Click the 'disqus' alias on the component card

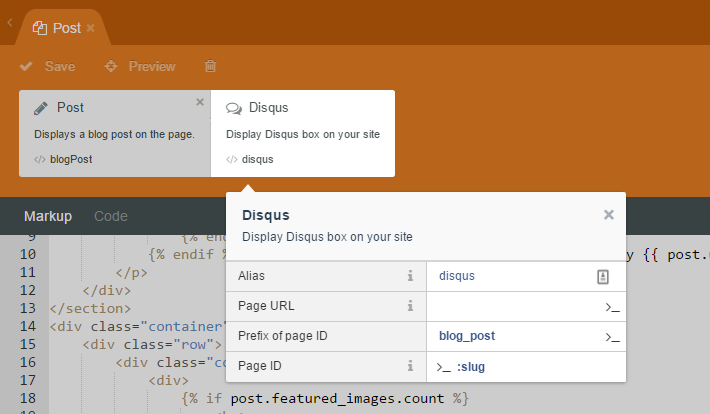[258, 159]
